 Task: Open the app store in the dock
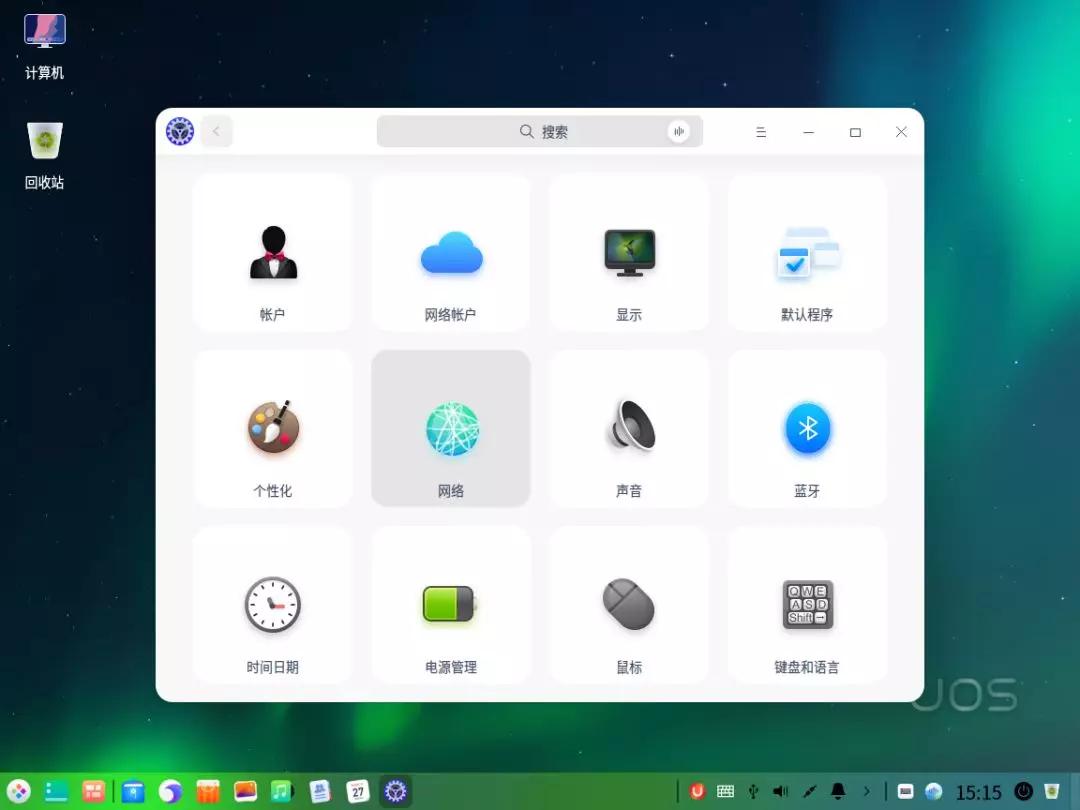(x=207, y=791)
